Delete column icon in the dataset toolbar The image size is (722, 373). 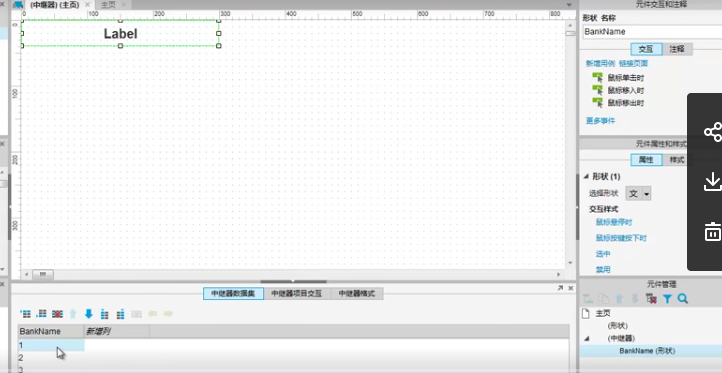[136, 314]
